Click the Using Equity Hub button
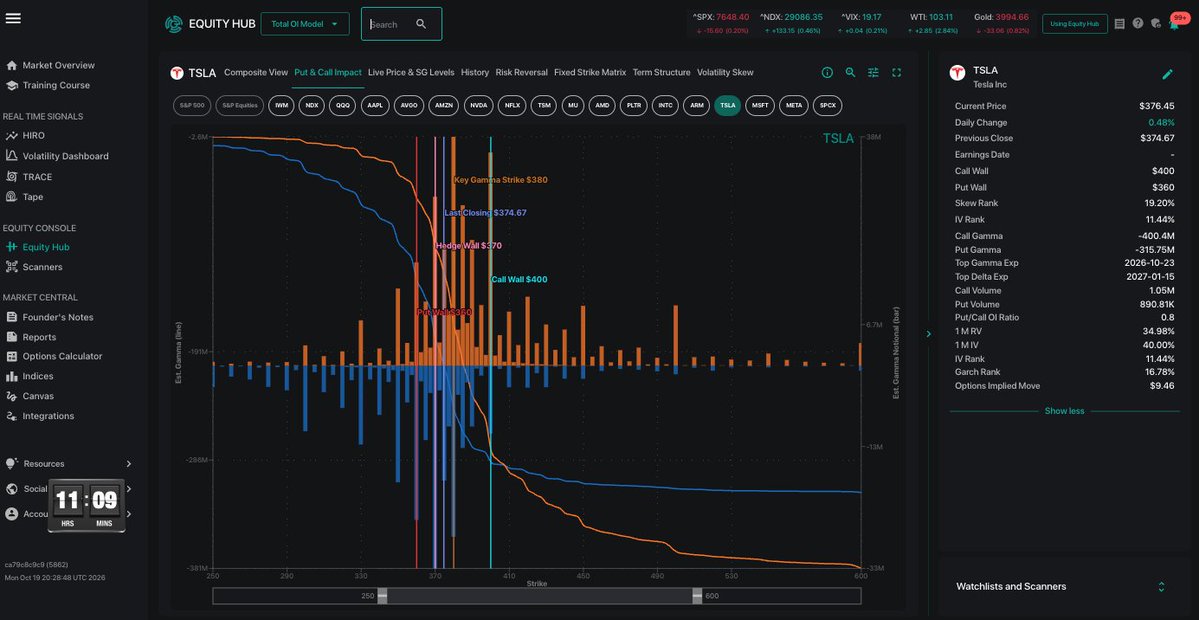 [1074, 24]
